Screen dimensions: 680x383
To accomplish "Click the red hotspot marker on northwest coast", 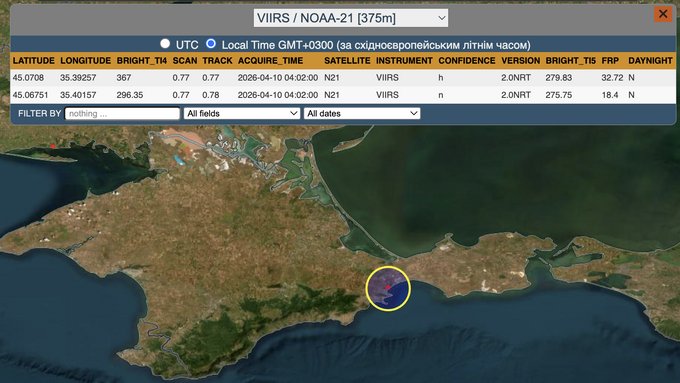I will 53,146.
